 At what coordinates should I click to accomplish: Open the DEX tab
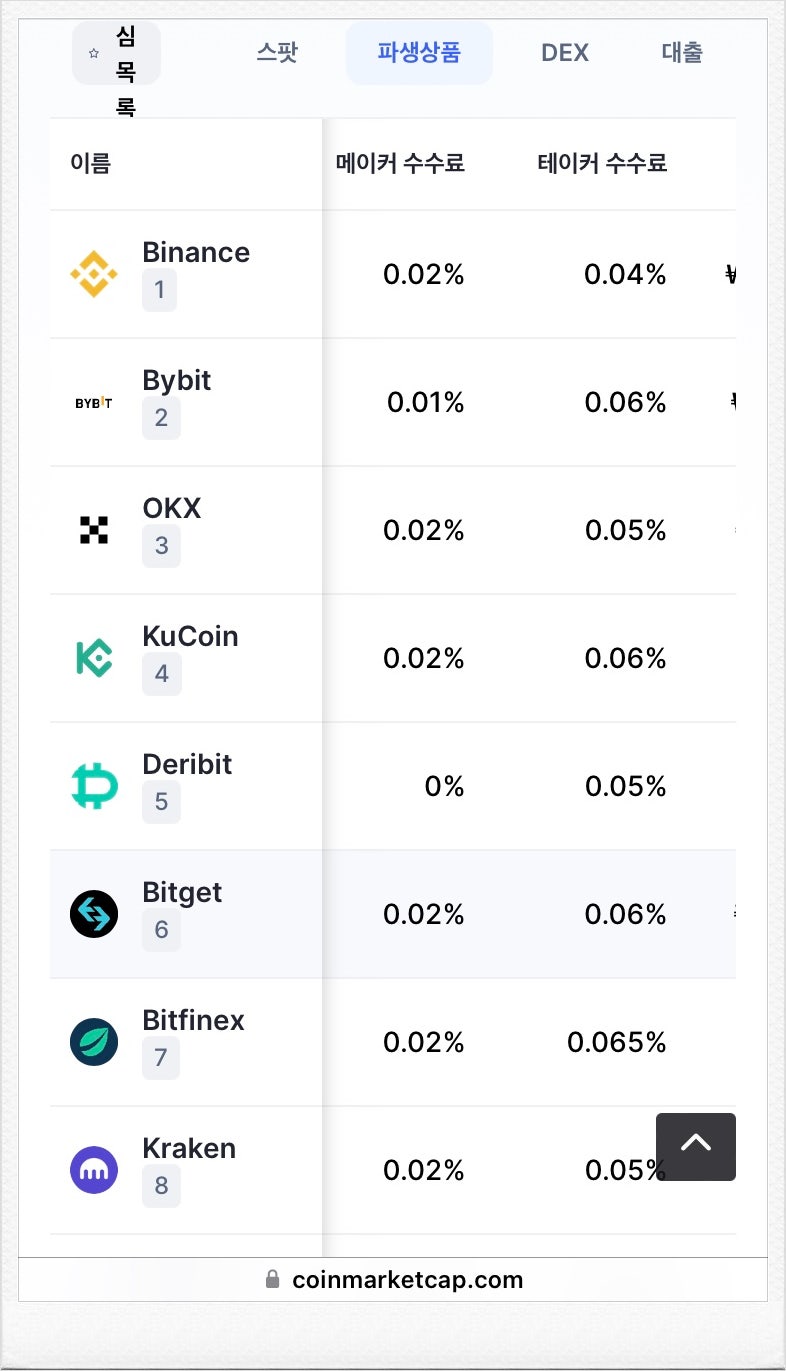coord(565,53)
